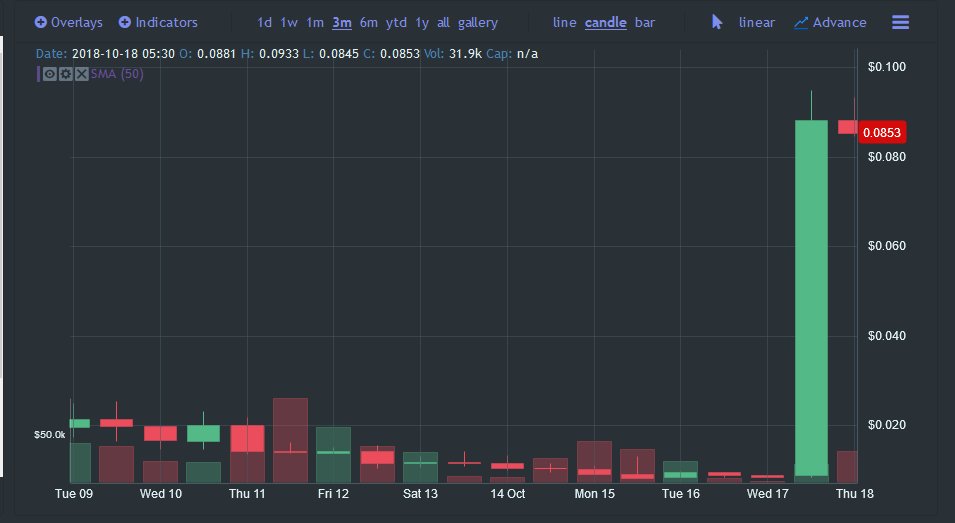Click the red 0.0853 price tag
The height and width of the screenshot is (523, 955).
tap(882, 133)
